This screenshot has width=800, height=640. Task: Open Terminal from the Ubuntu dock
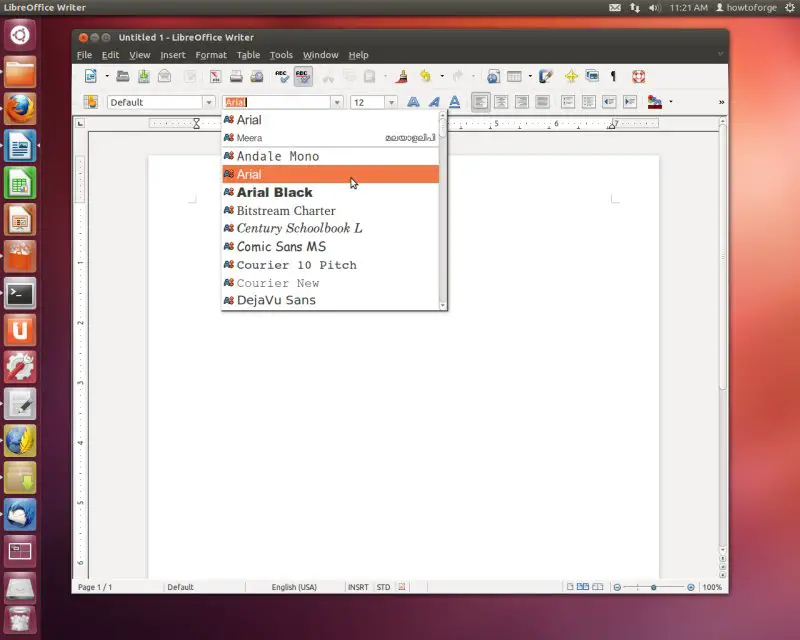tap(20, 293)
